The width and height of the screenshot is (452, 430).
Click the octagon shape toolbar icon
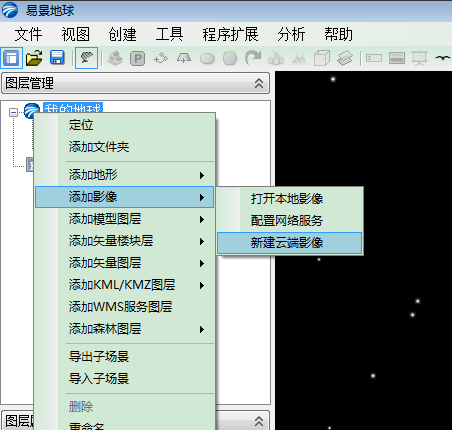230,59
